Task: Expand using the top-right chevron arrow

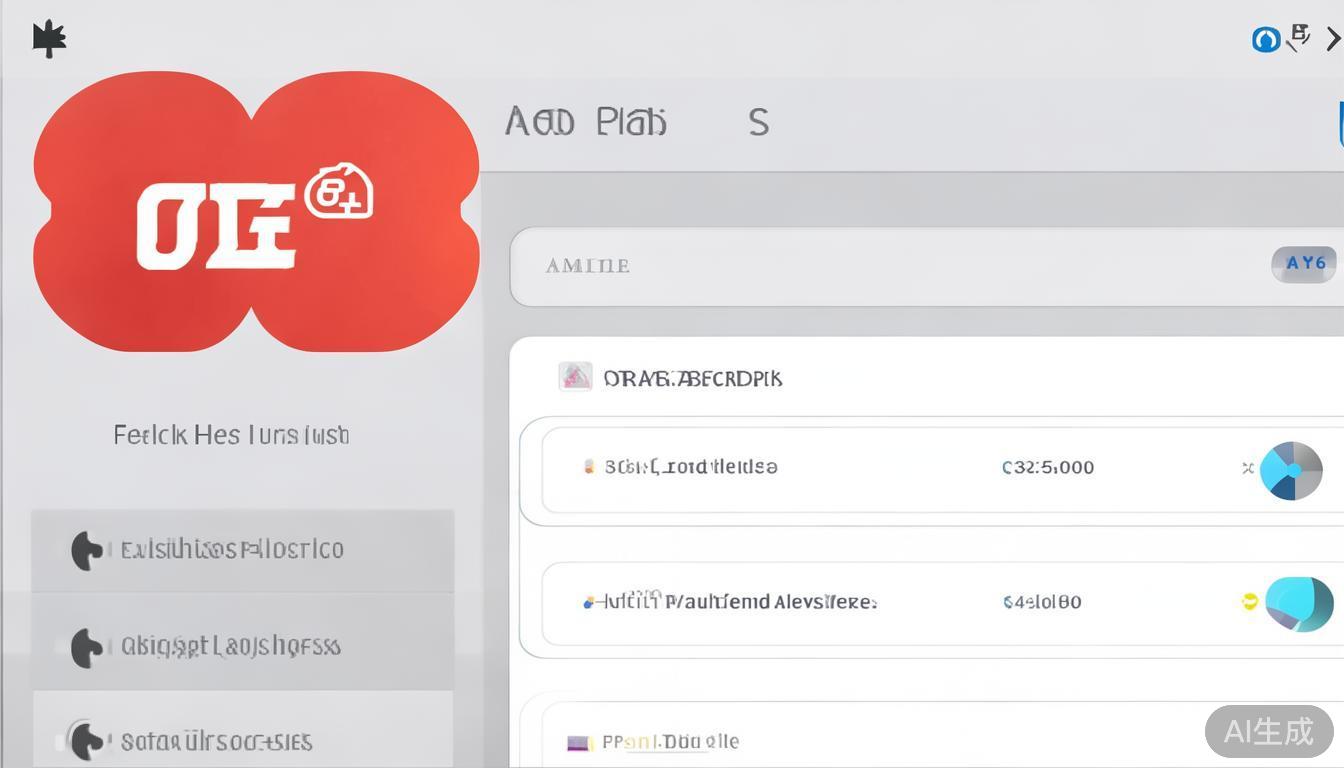Action: [1333, 39]
